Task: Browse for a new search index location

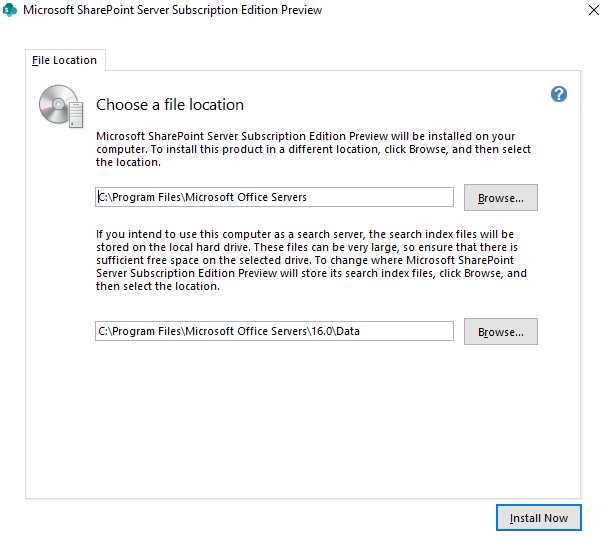Action: pyautogui.click(x=500, y=332)
